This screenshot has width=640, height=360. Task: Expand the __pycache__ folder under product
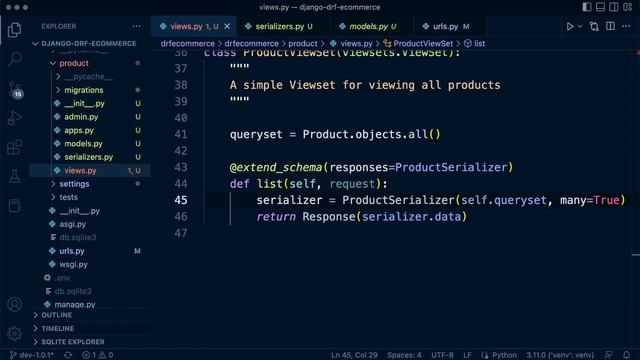tap(89, 77)
